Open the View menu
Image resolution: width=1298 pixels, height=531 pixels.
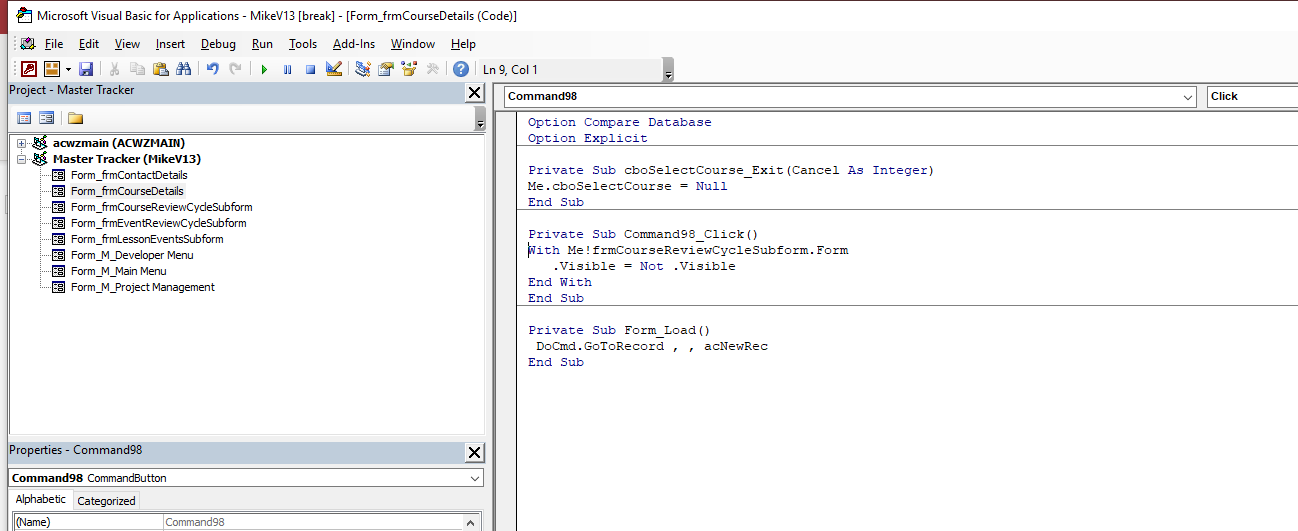point(127,44)
